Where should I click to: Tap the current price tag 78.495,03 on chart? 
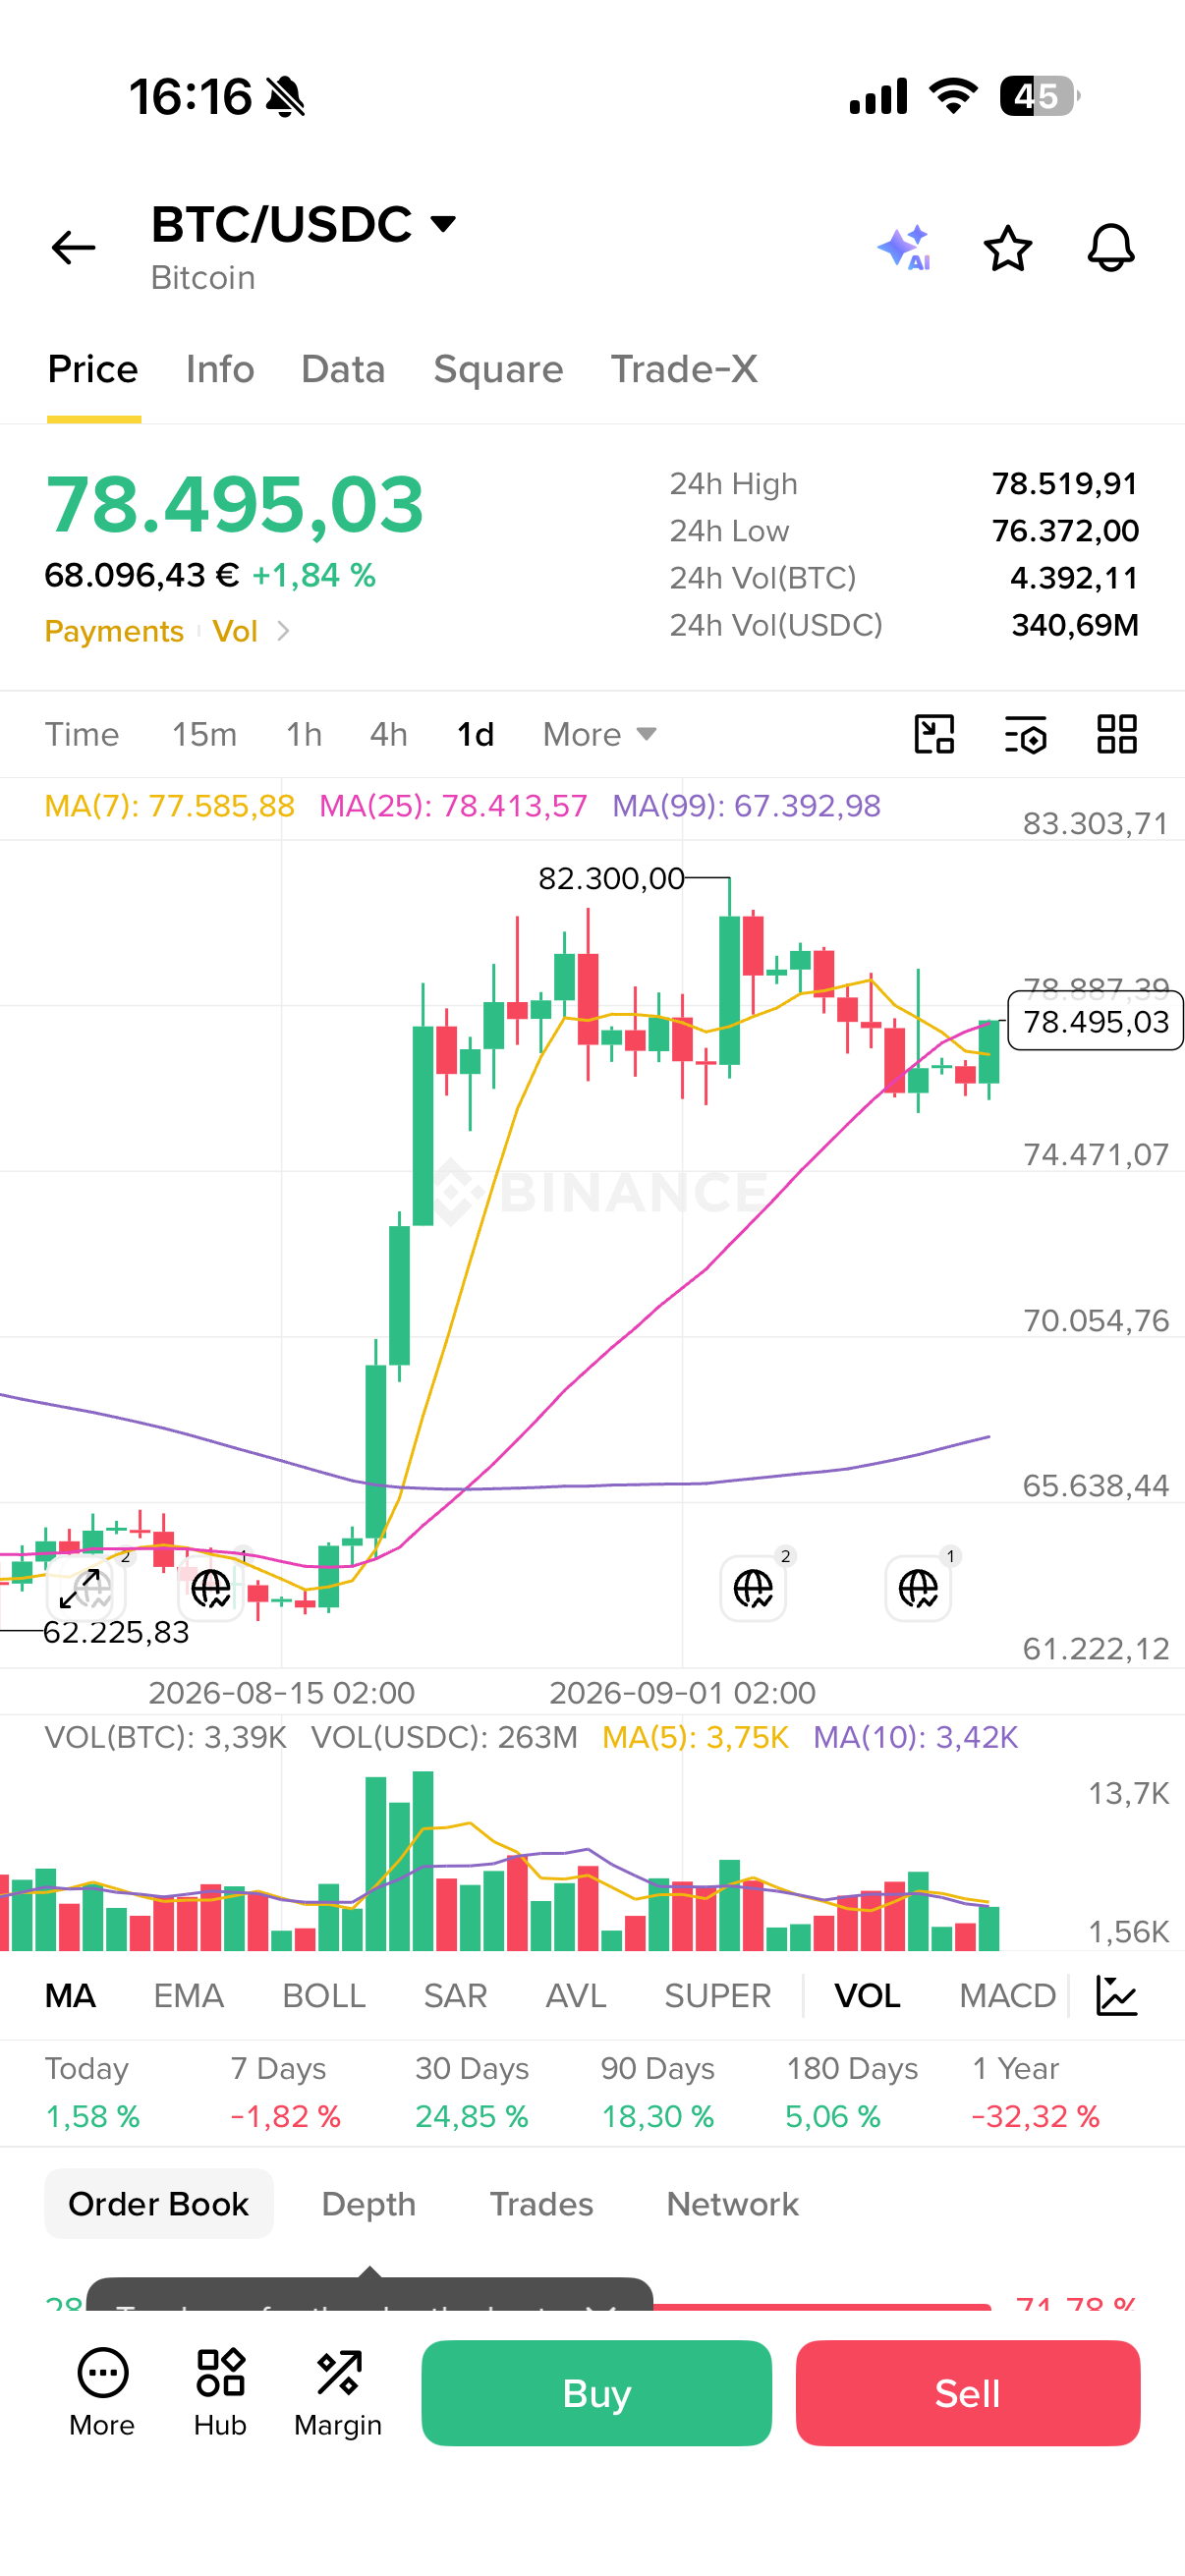tap(1095, 1021)
